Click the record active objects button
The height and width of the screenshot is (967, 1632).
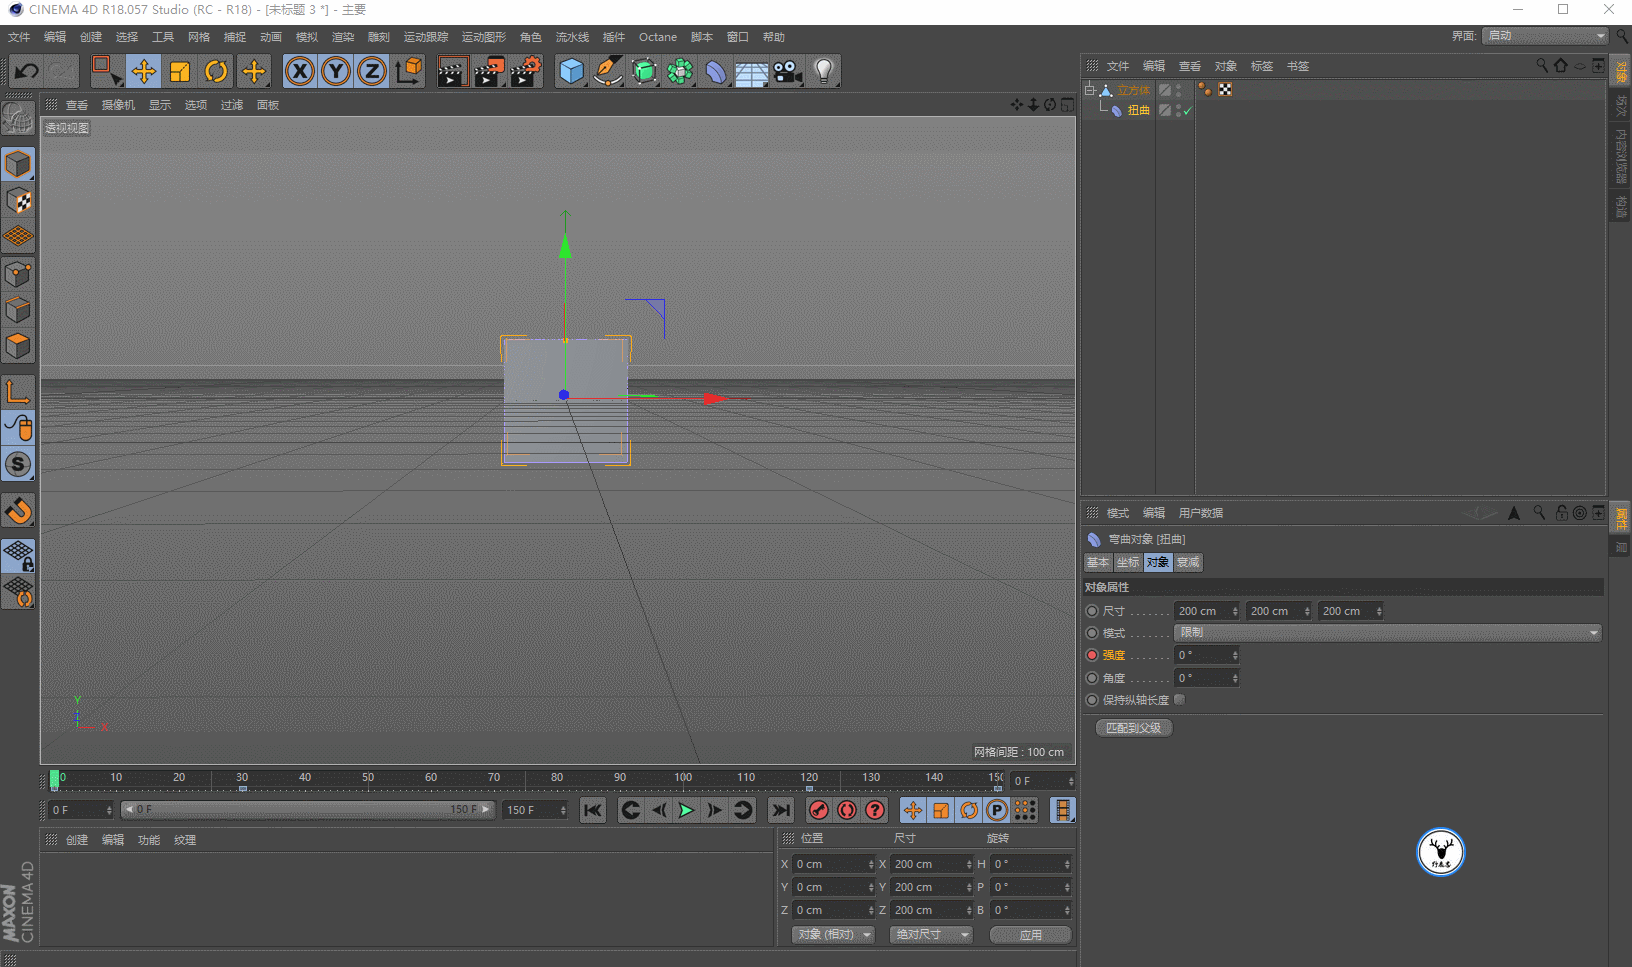pos(819,810)
